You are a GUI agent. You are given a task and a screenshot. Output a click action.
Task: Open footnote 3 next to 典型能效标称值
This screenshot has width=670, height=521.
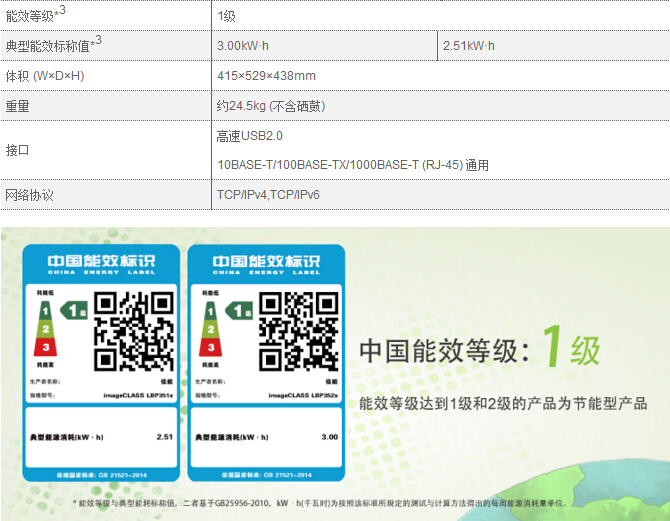click(x=97, y=40)
